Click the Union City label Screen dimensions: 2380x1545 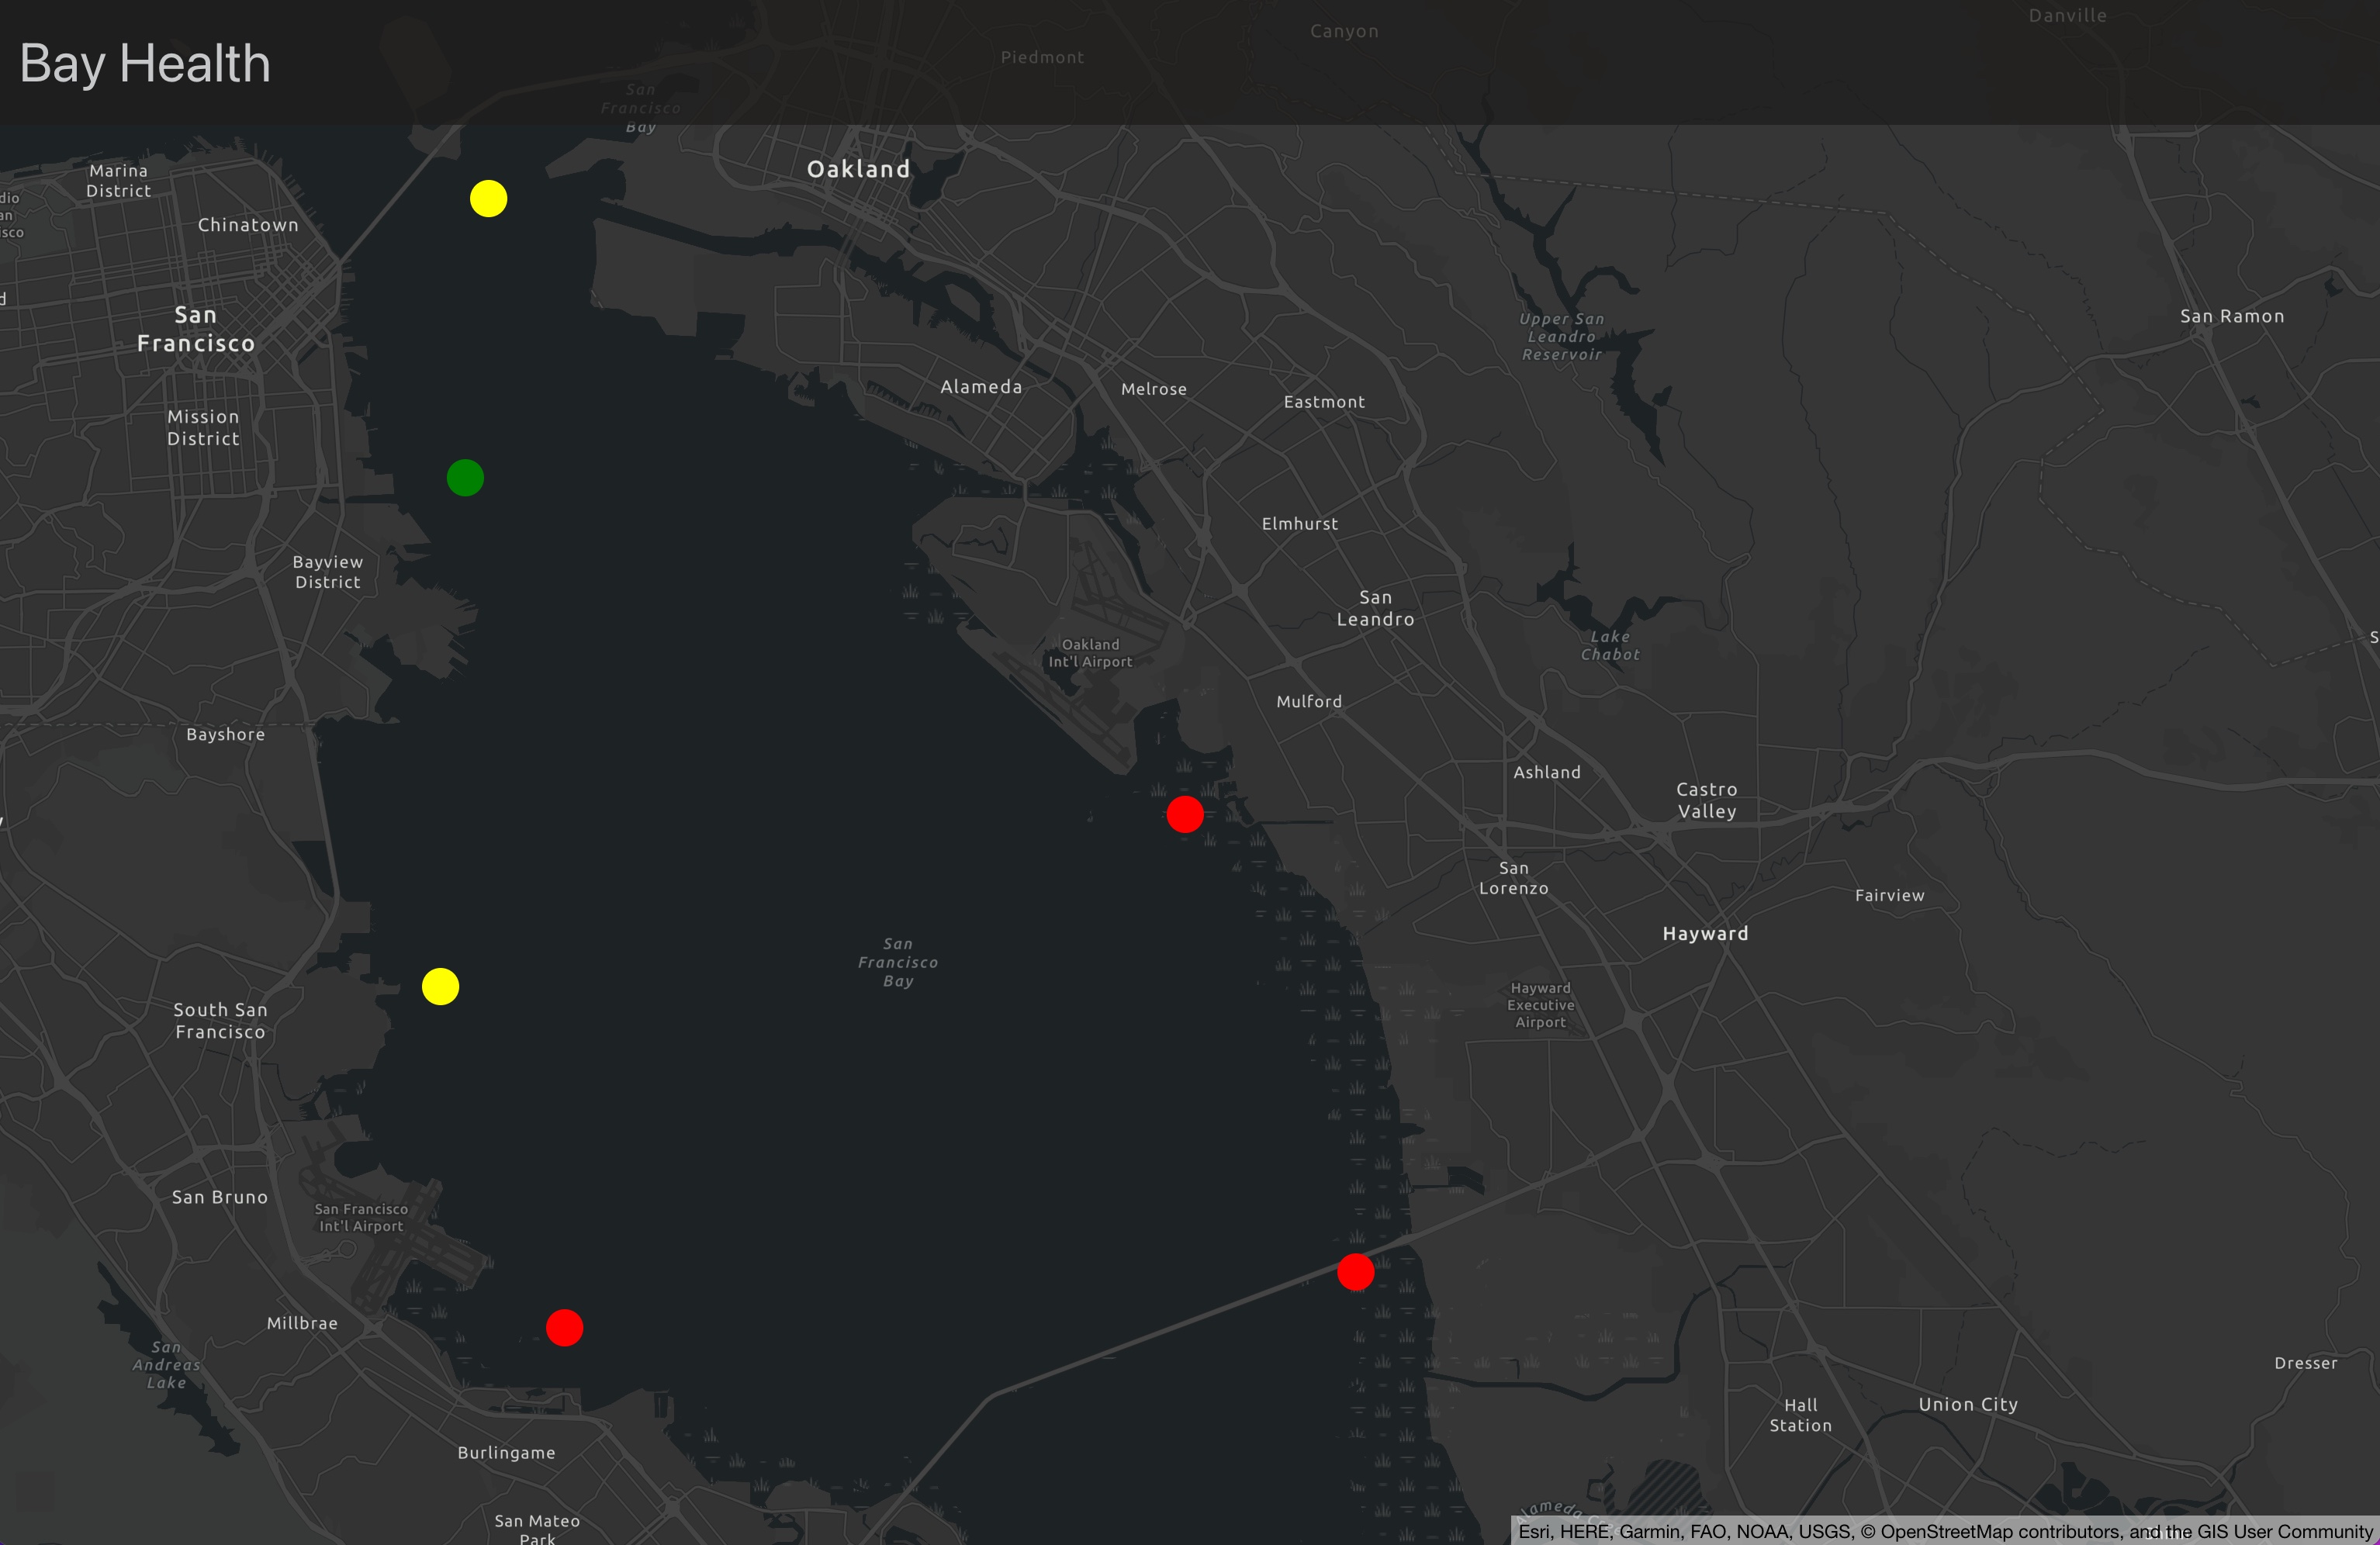tap(1967, 1404)
